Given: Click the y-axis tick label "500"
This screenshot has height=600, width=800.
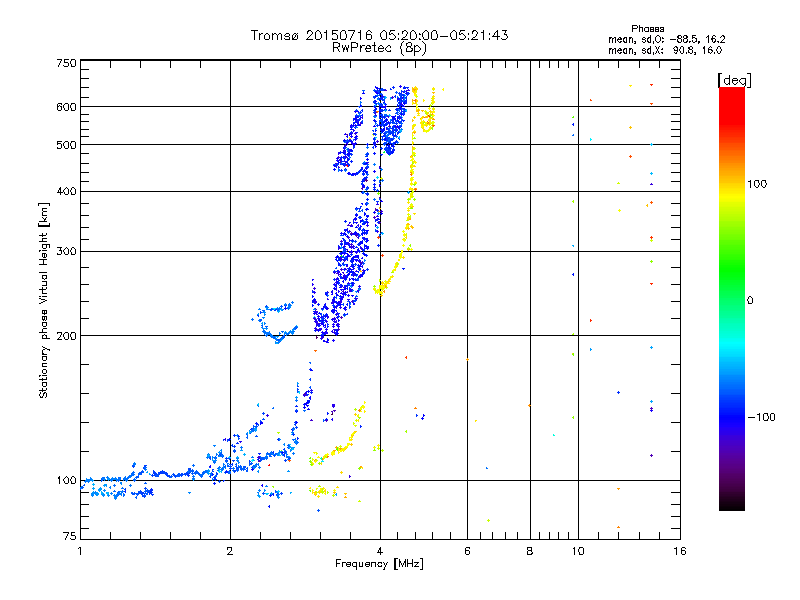Looking at the screenshot, I should tap(66, 145).
